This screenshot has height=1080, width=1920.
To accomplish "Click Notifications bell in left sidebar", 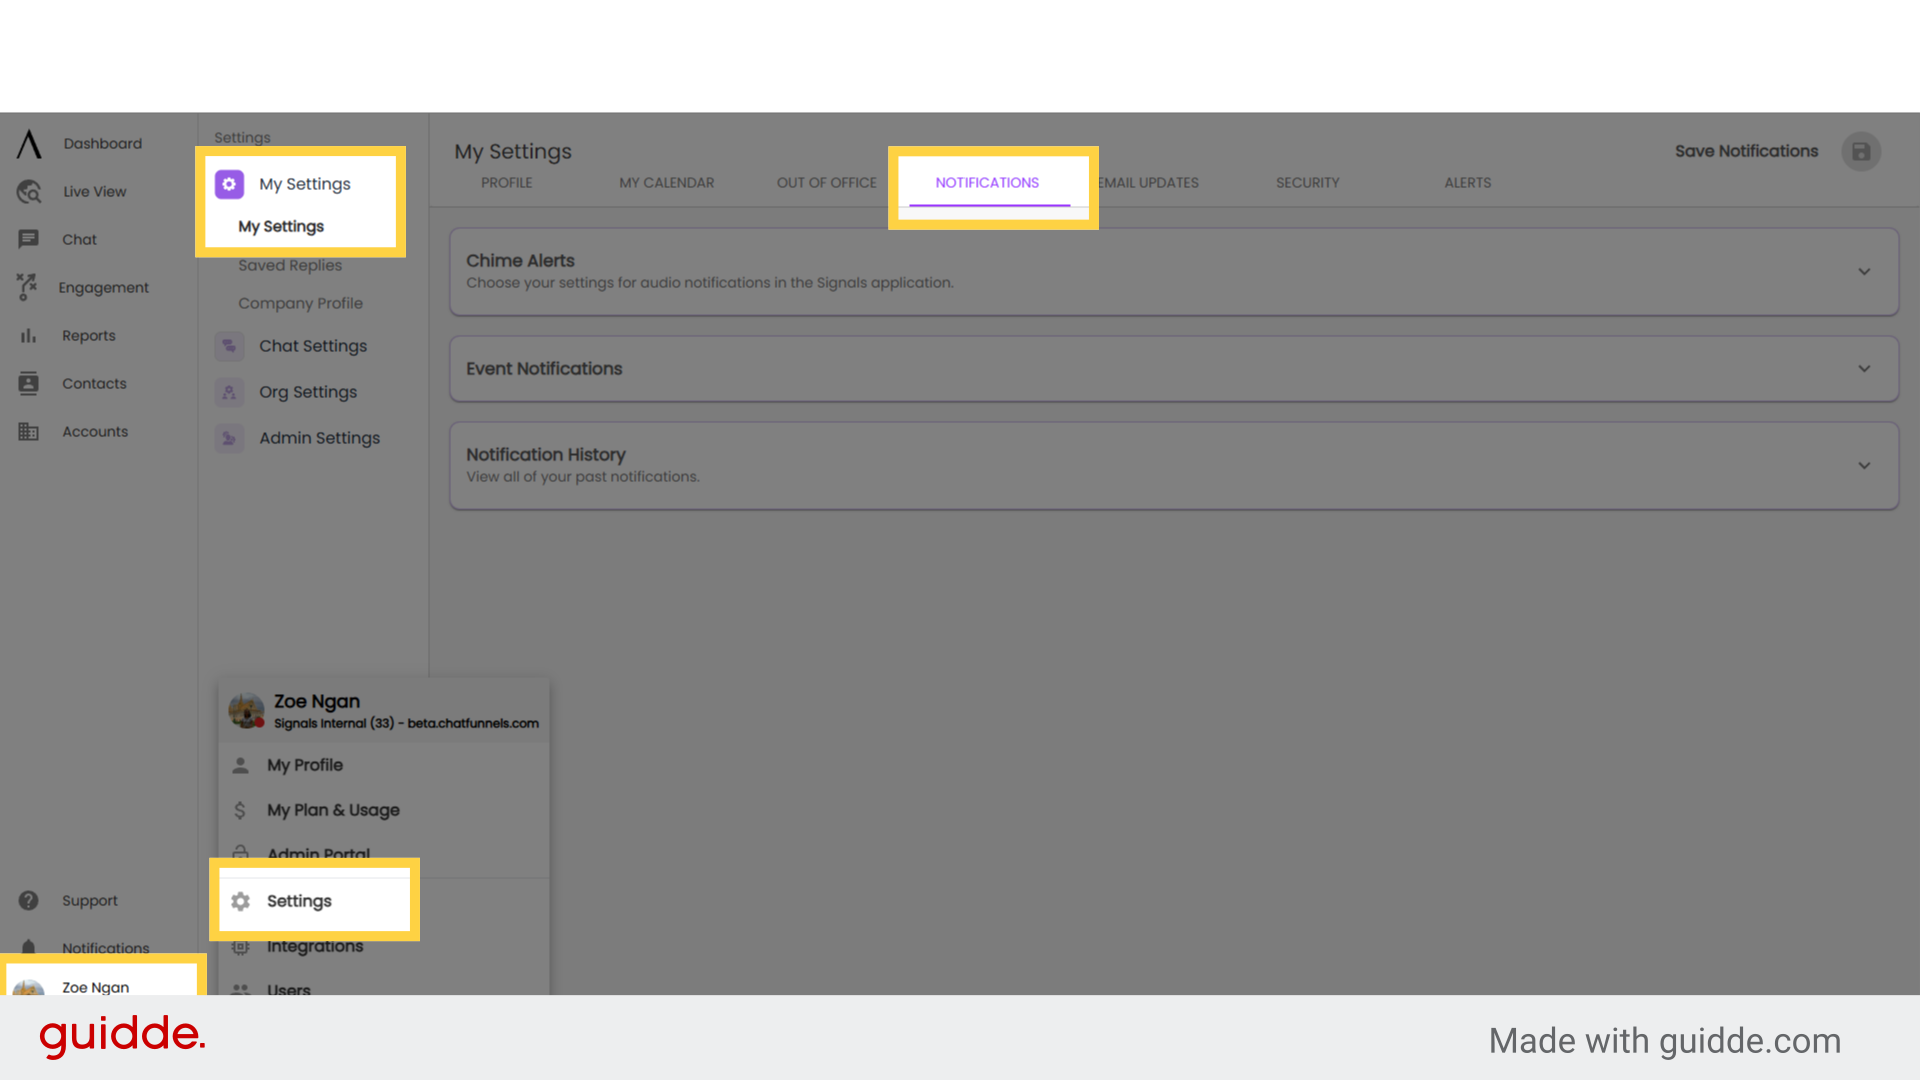I will pyautogui.click(x=28, y=947).
